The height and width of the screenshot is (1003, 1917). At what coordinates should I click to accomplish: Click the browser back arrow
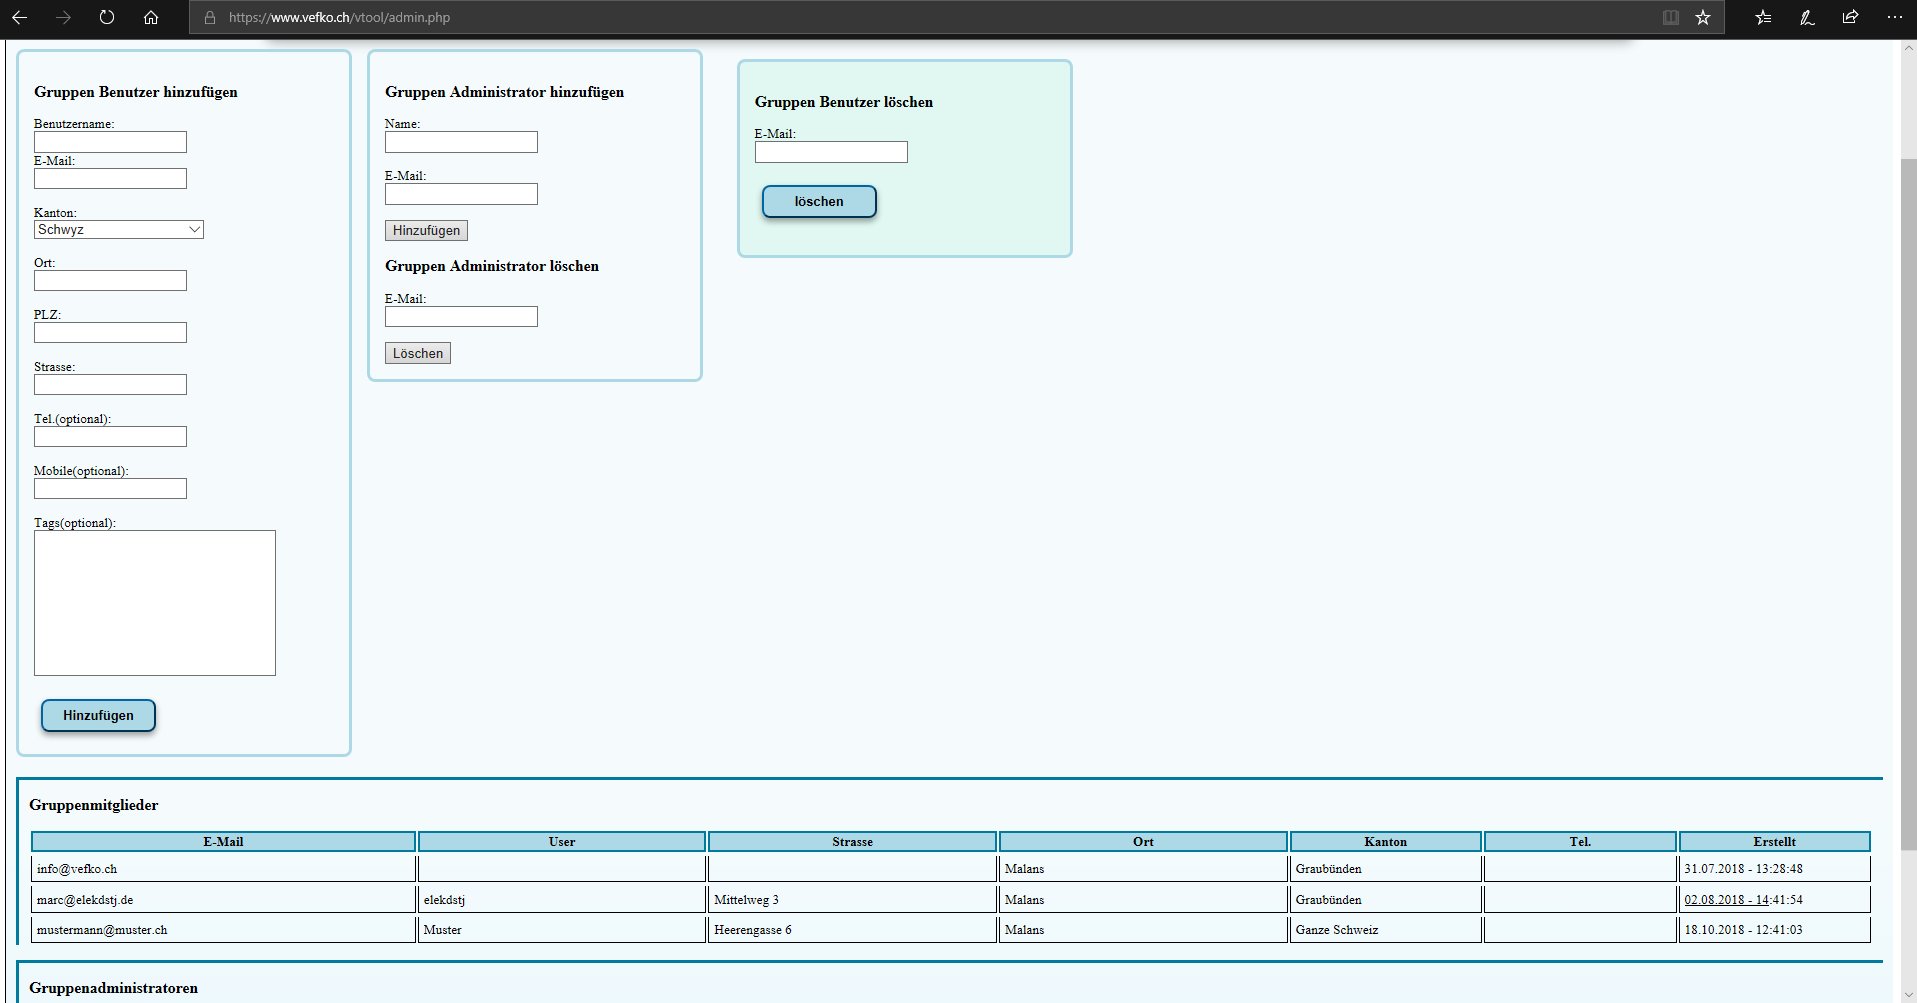point(19,17)
